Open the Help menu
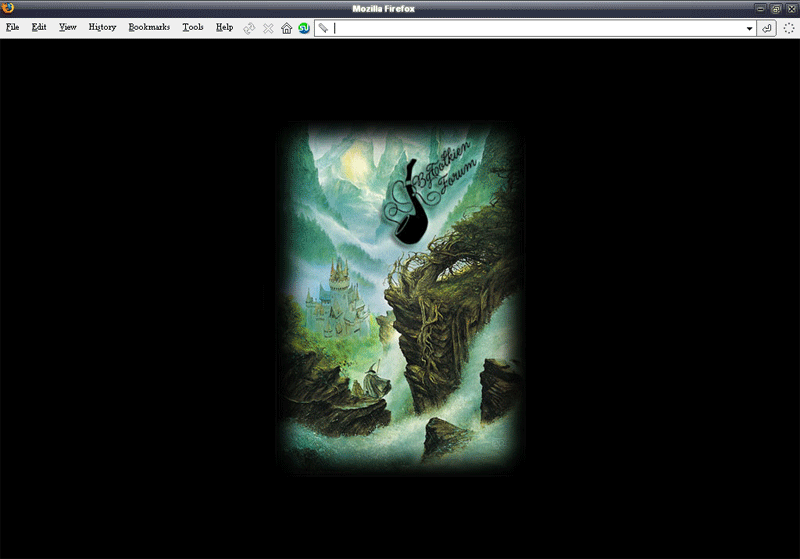This screenshot has width=800, height=559. tap(224, 27)
